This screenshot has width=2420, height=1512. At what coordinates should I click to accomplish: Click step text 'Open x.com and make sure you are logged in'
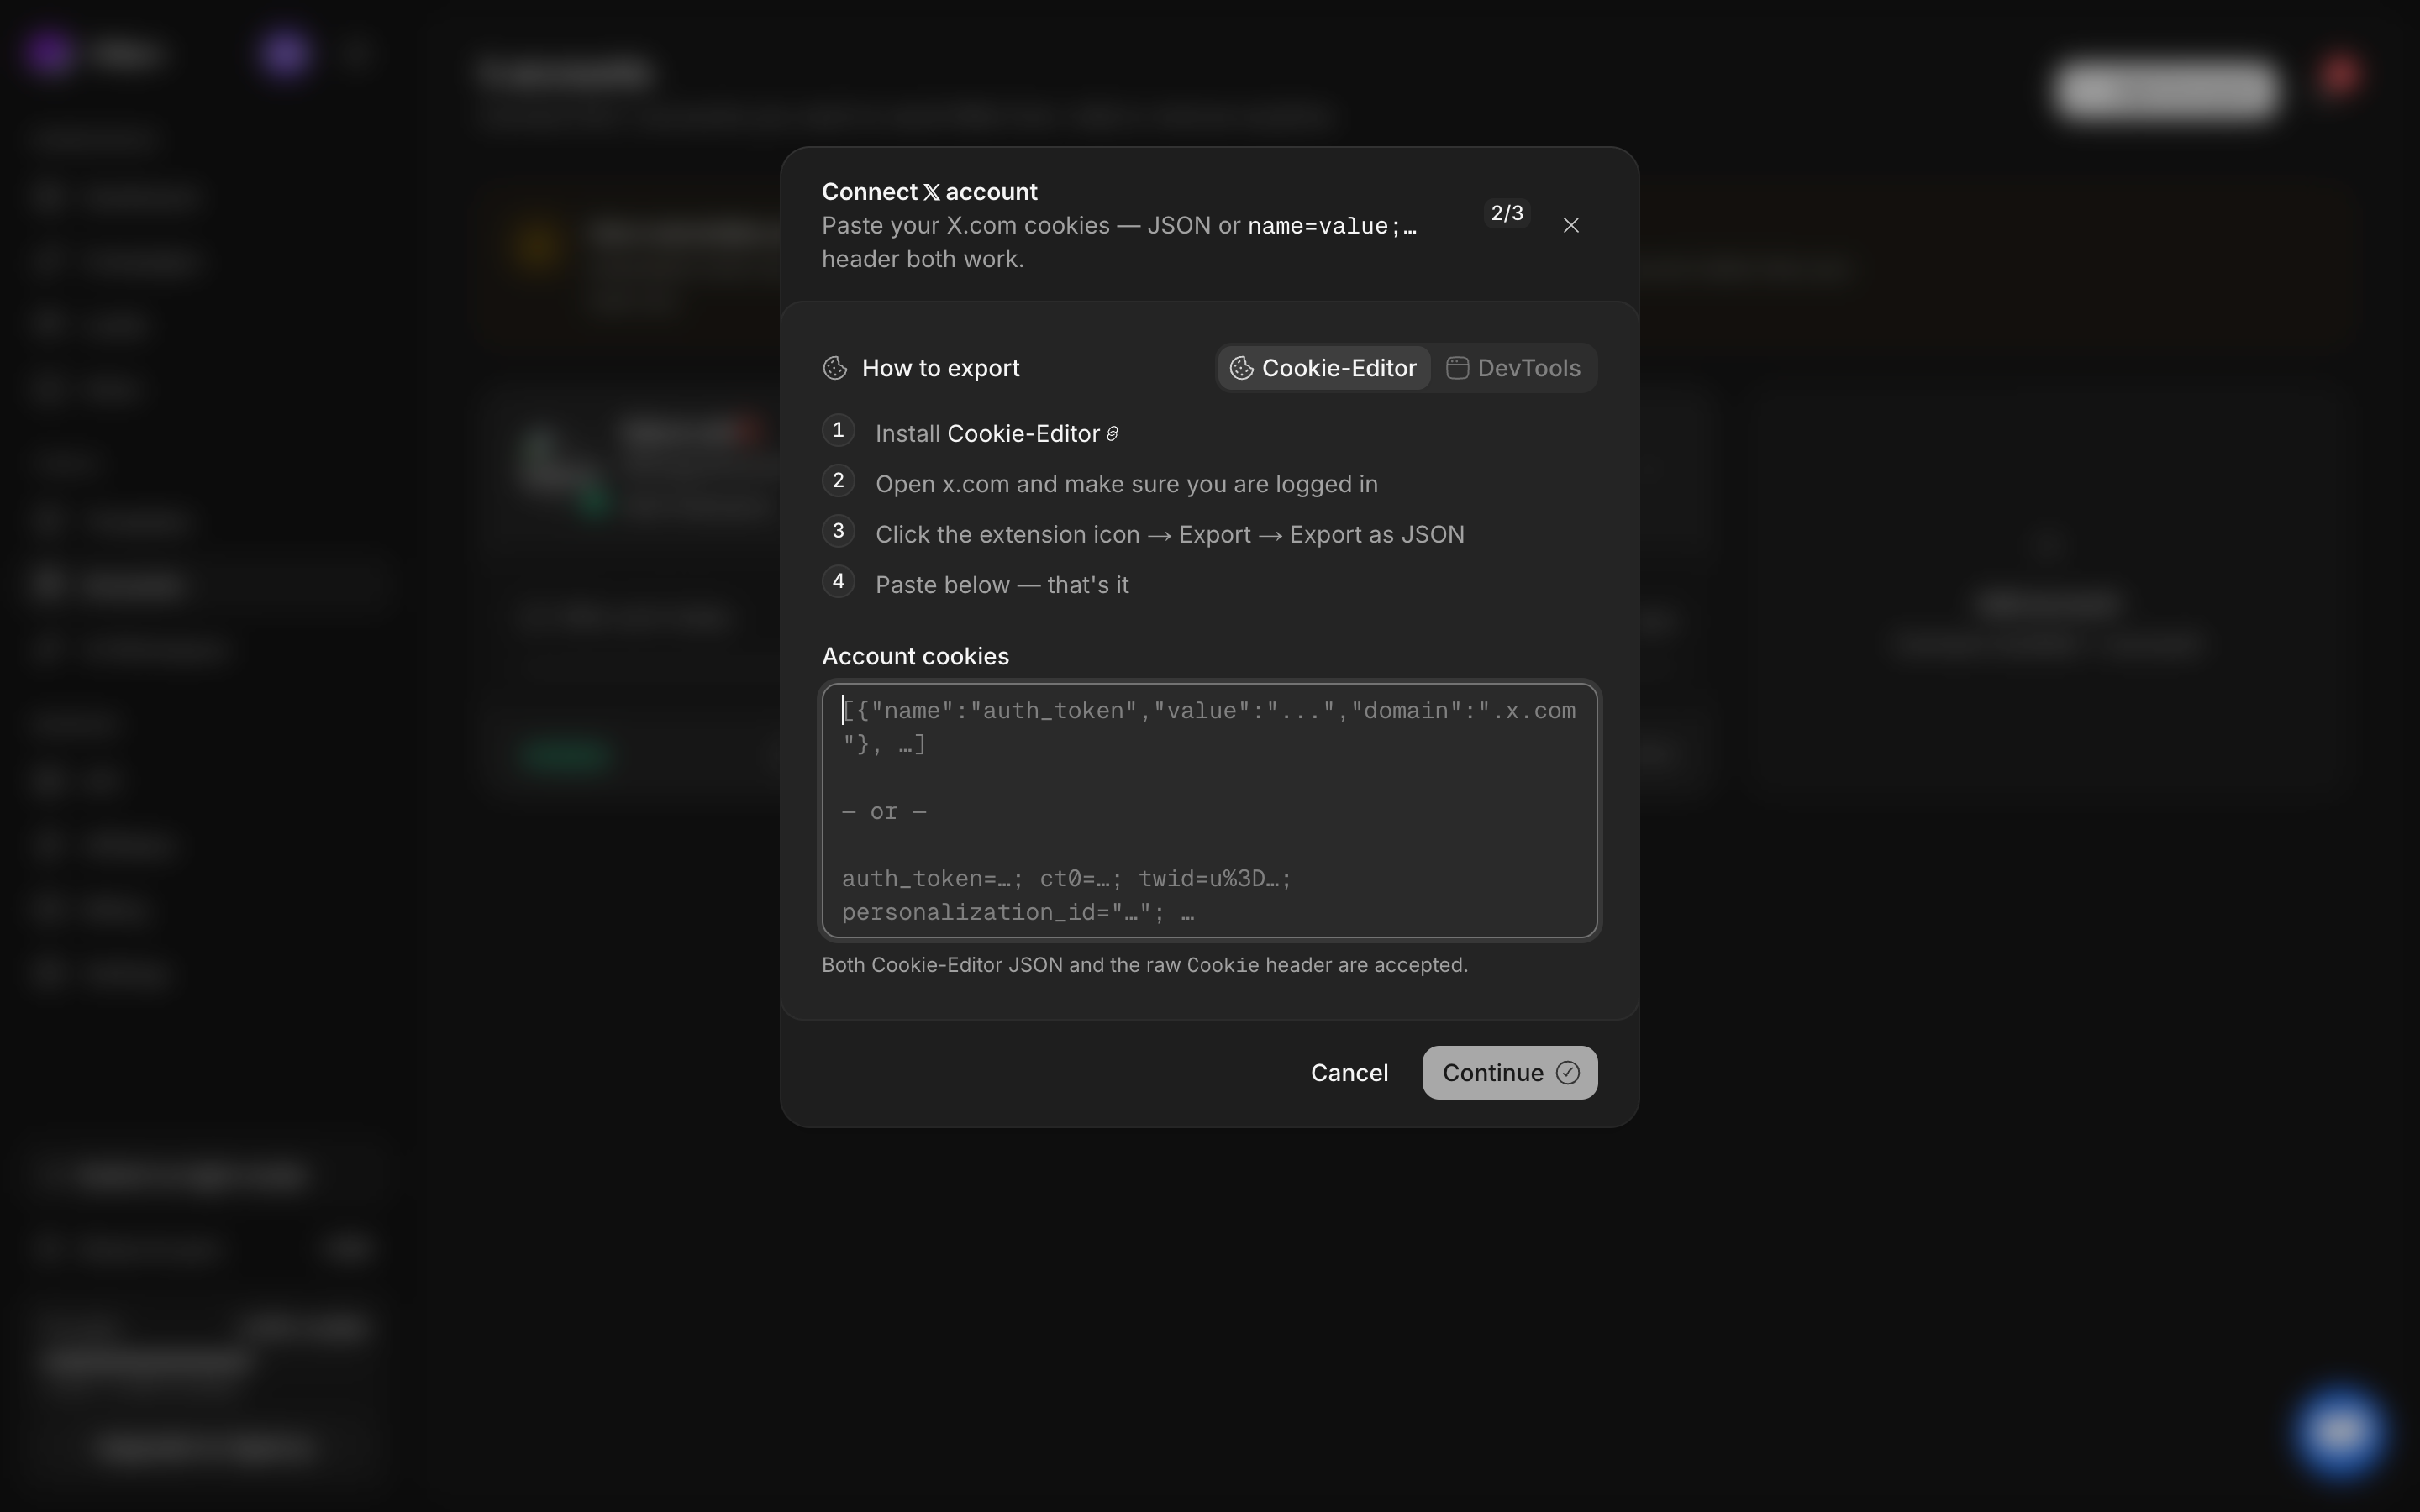click(1126, 484)
